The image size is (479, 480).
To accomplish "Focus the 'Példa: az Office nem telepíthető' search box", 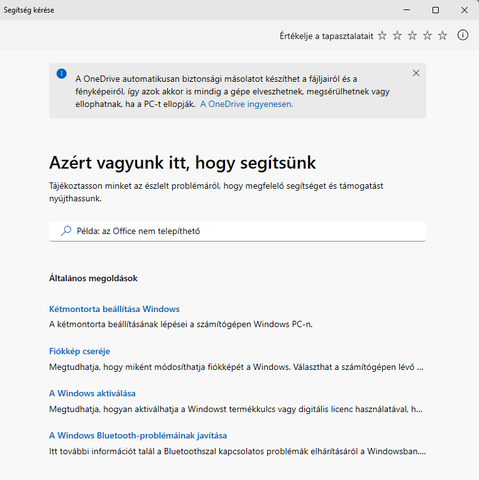I will (x=237, y=231).
